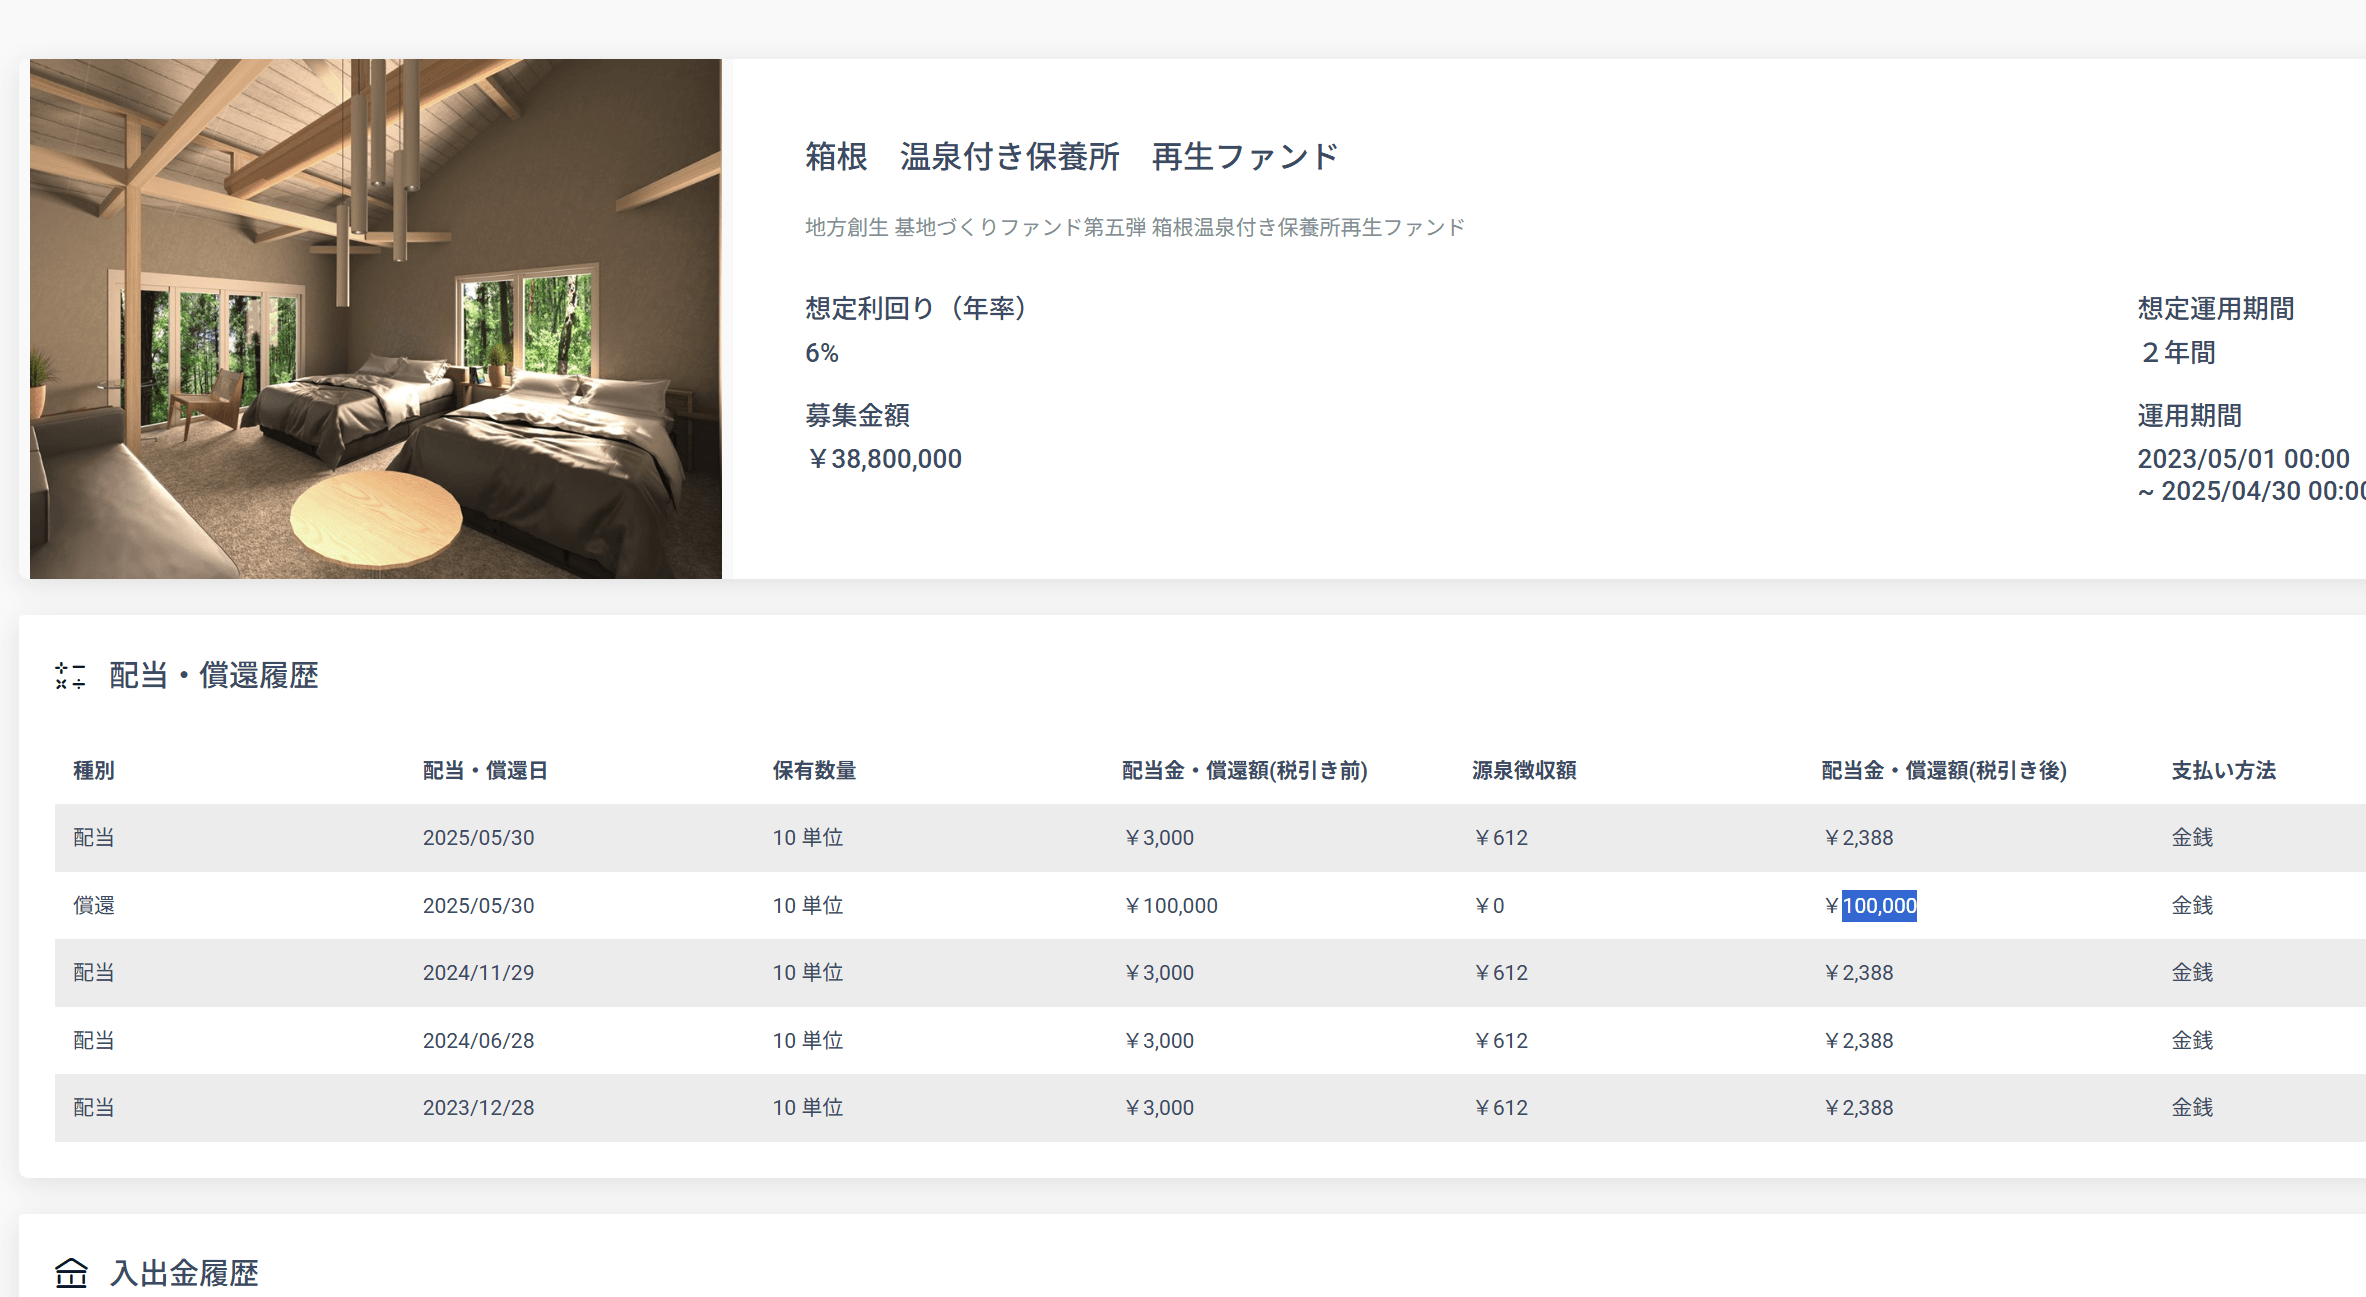Screen dimensions: 2366x1297
Task: Click the 2024/11/29 dividend date
Action: coord(478,973)
